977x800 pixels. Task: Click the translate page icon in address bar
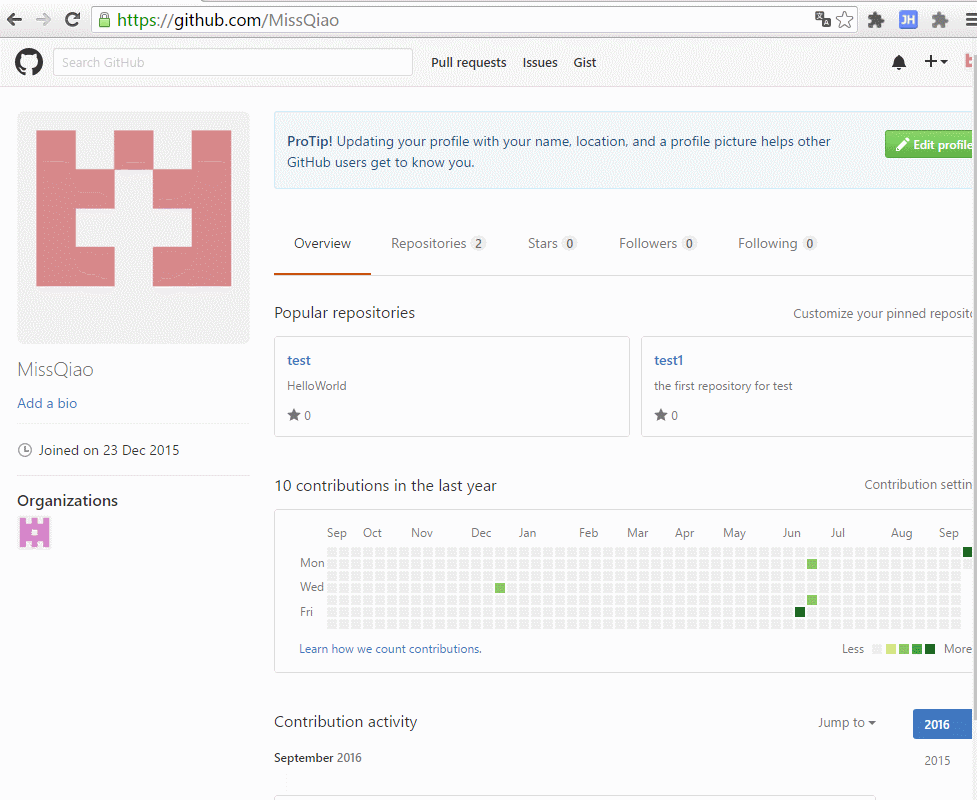coord(822,20)
